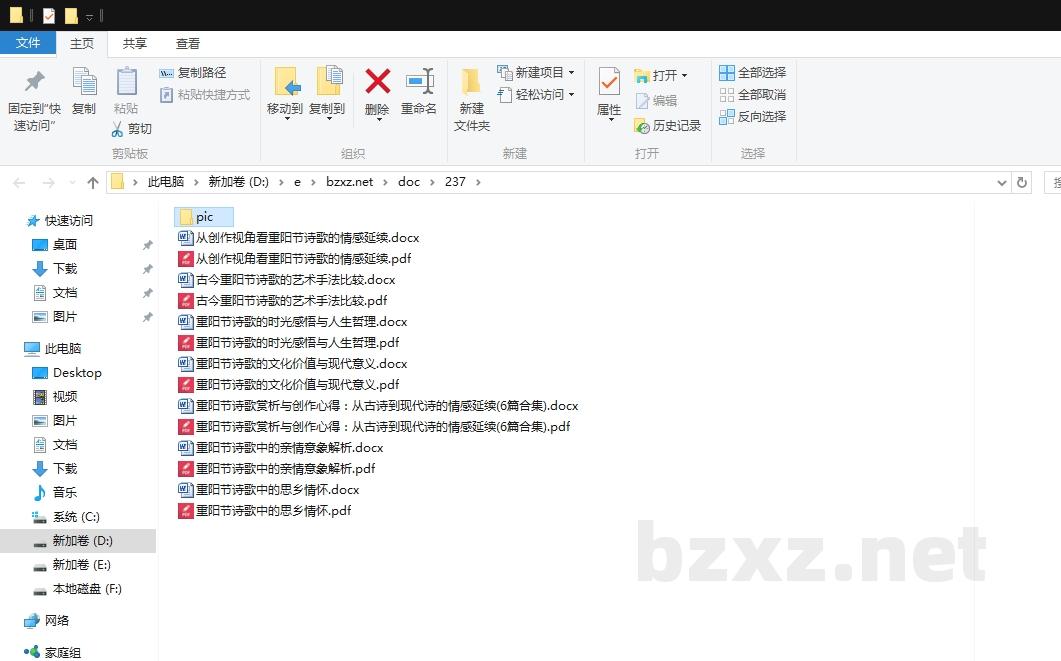Click the Refresh button beside address bar

[1021, 182]
